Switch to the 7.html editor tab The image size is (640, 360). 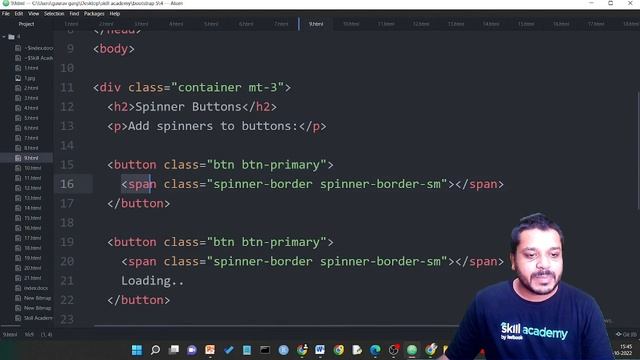pyautogui.click(x=281, y=24)
